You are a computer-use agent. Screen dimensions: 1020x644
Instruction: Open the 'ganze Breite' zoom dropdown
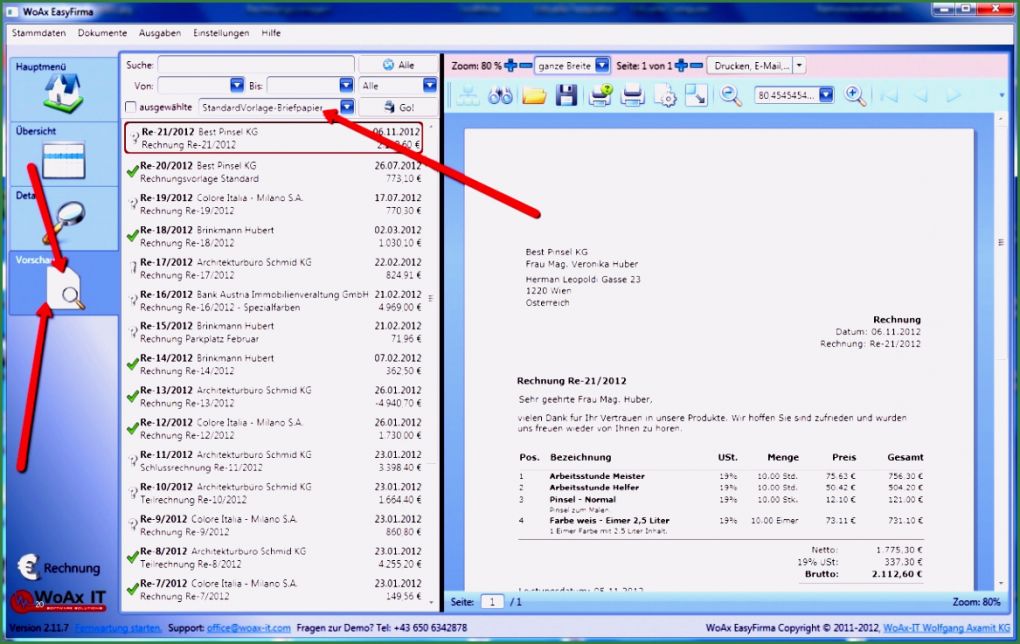(x=602, y=65)
